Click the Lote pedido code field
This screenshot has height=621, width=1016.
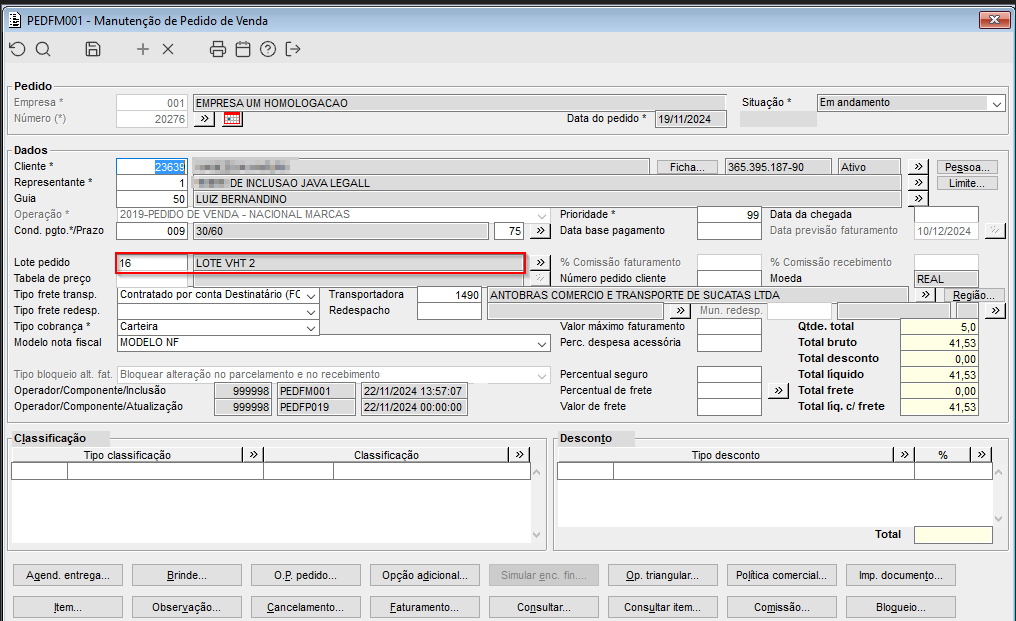152,263
